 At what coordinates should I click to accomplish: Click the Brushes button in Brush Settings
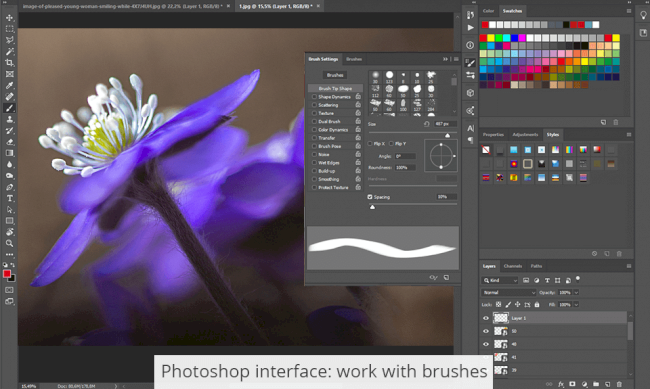click(x=335, y=75)
